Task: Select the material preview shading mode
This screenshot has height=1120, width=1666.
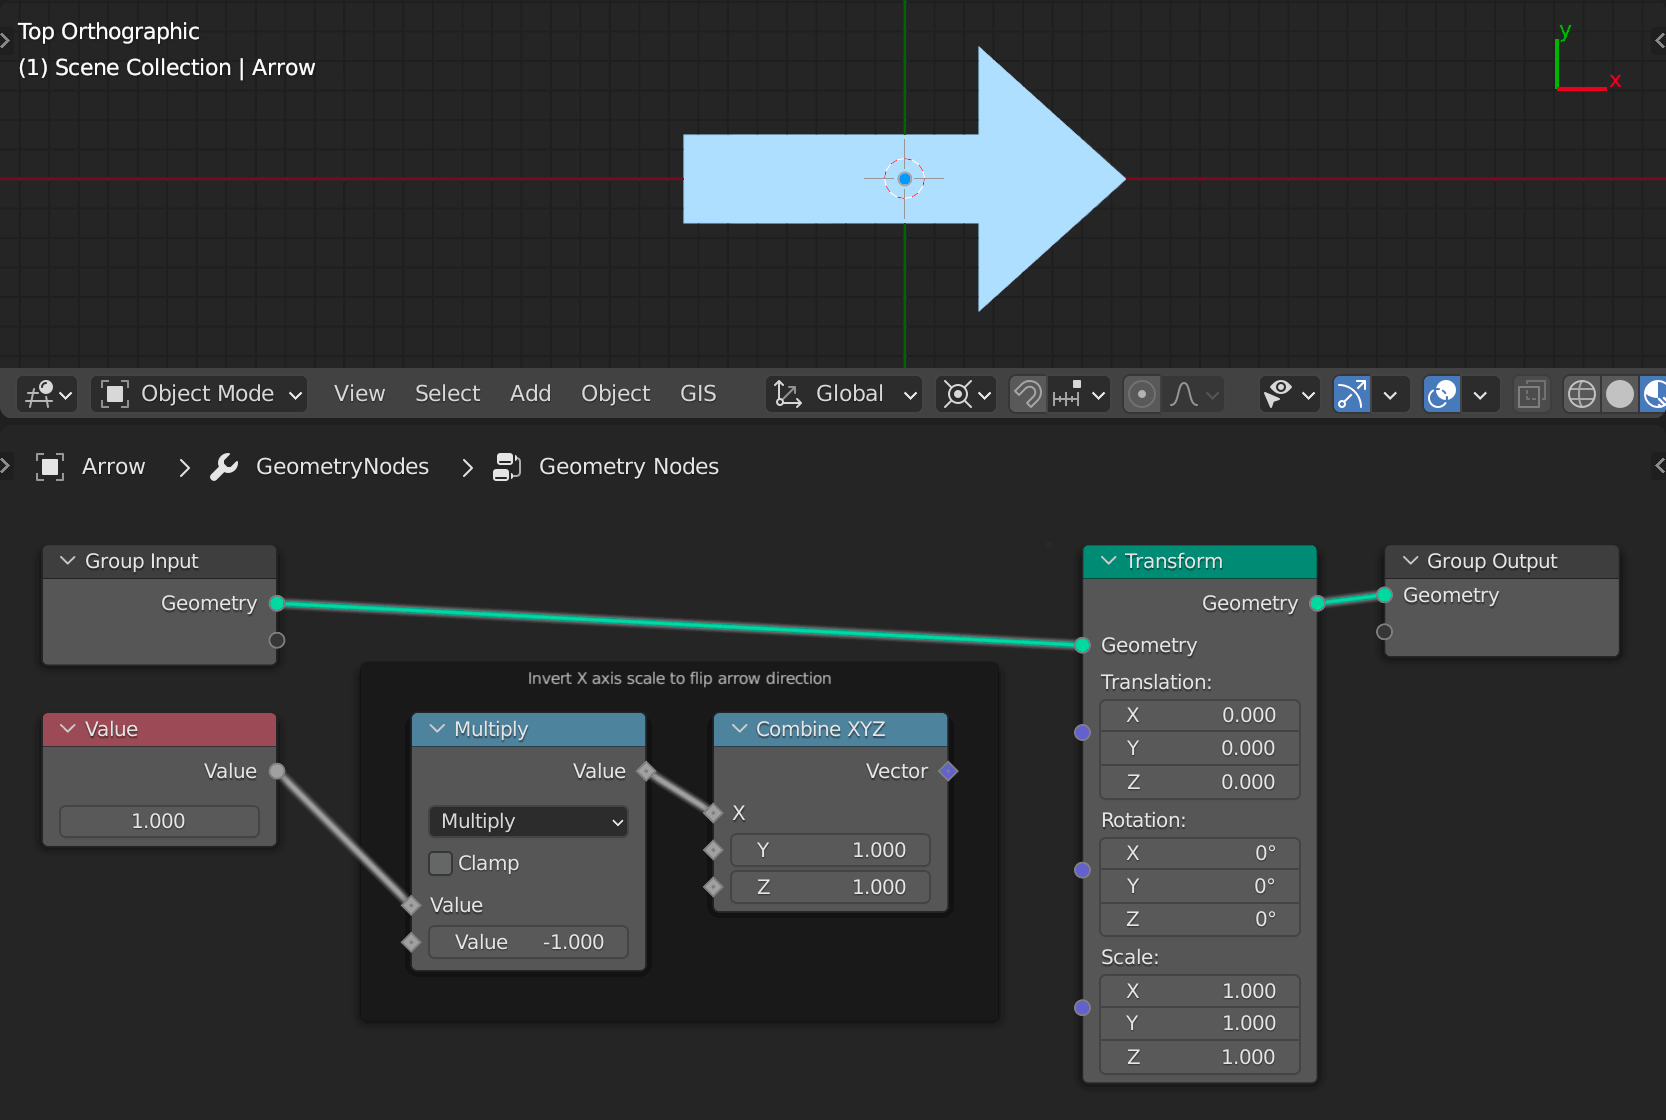Action: pos(1656,393)
